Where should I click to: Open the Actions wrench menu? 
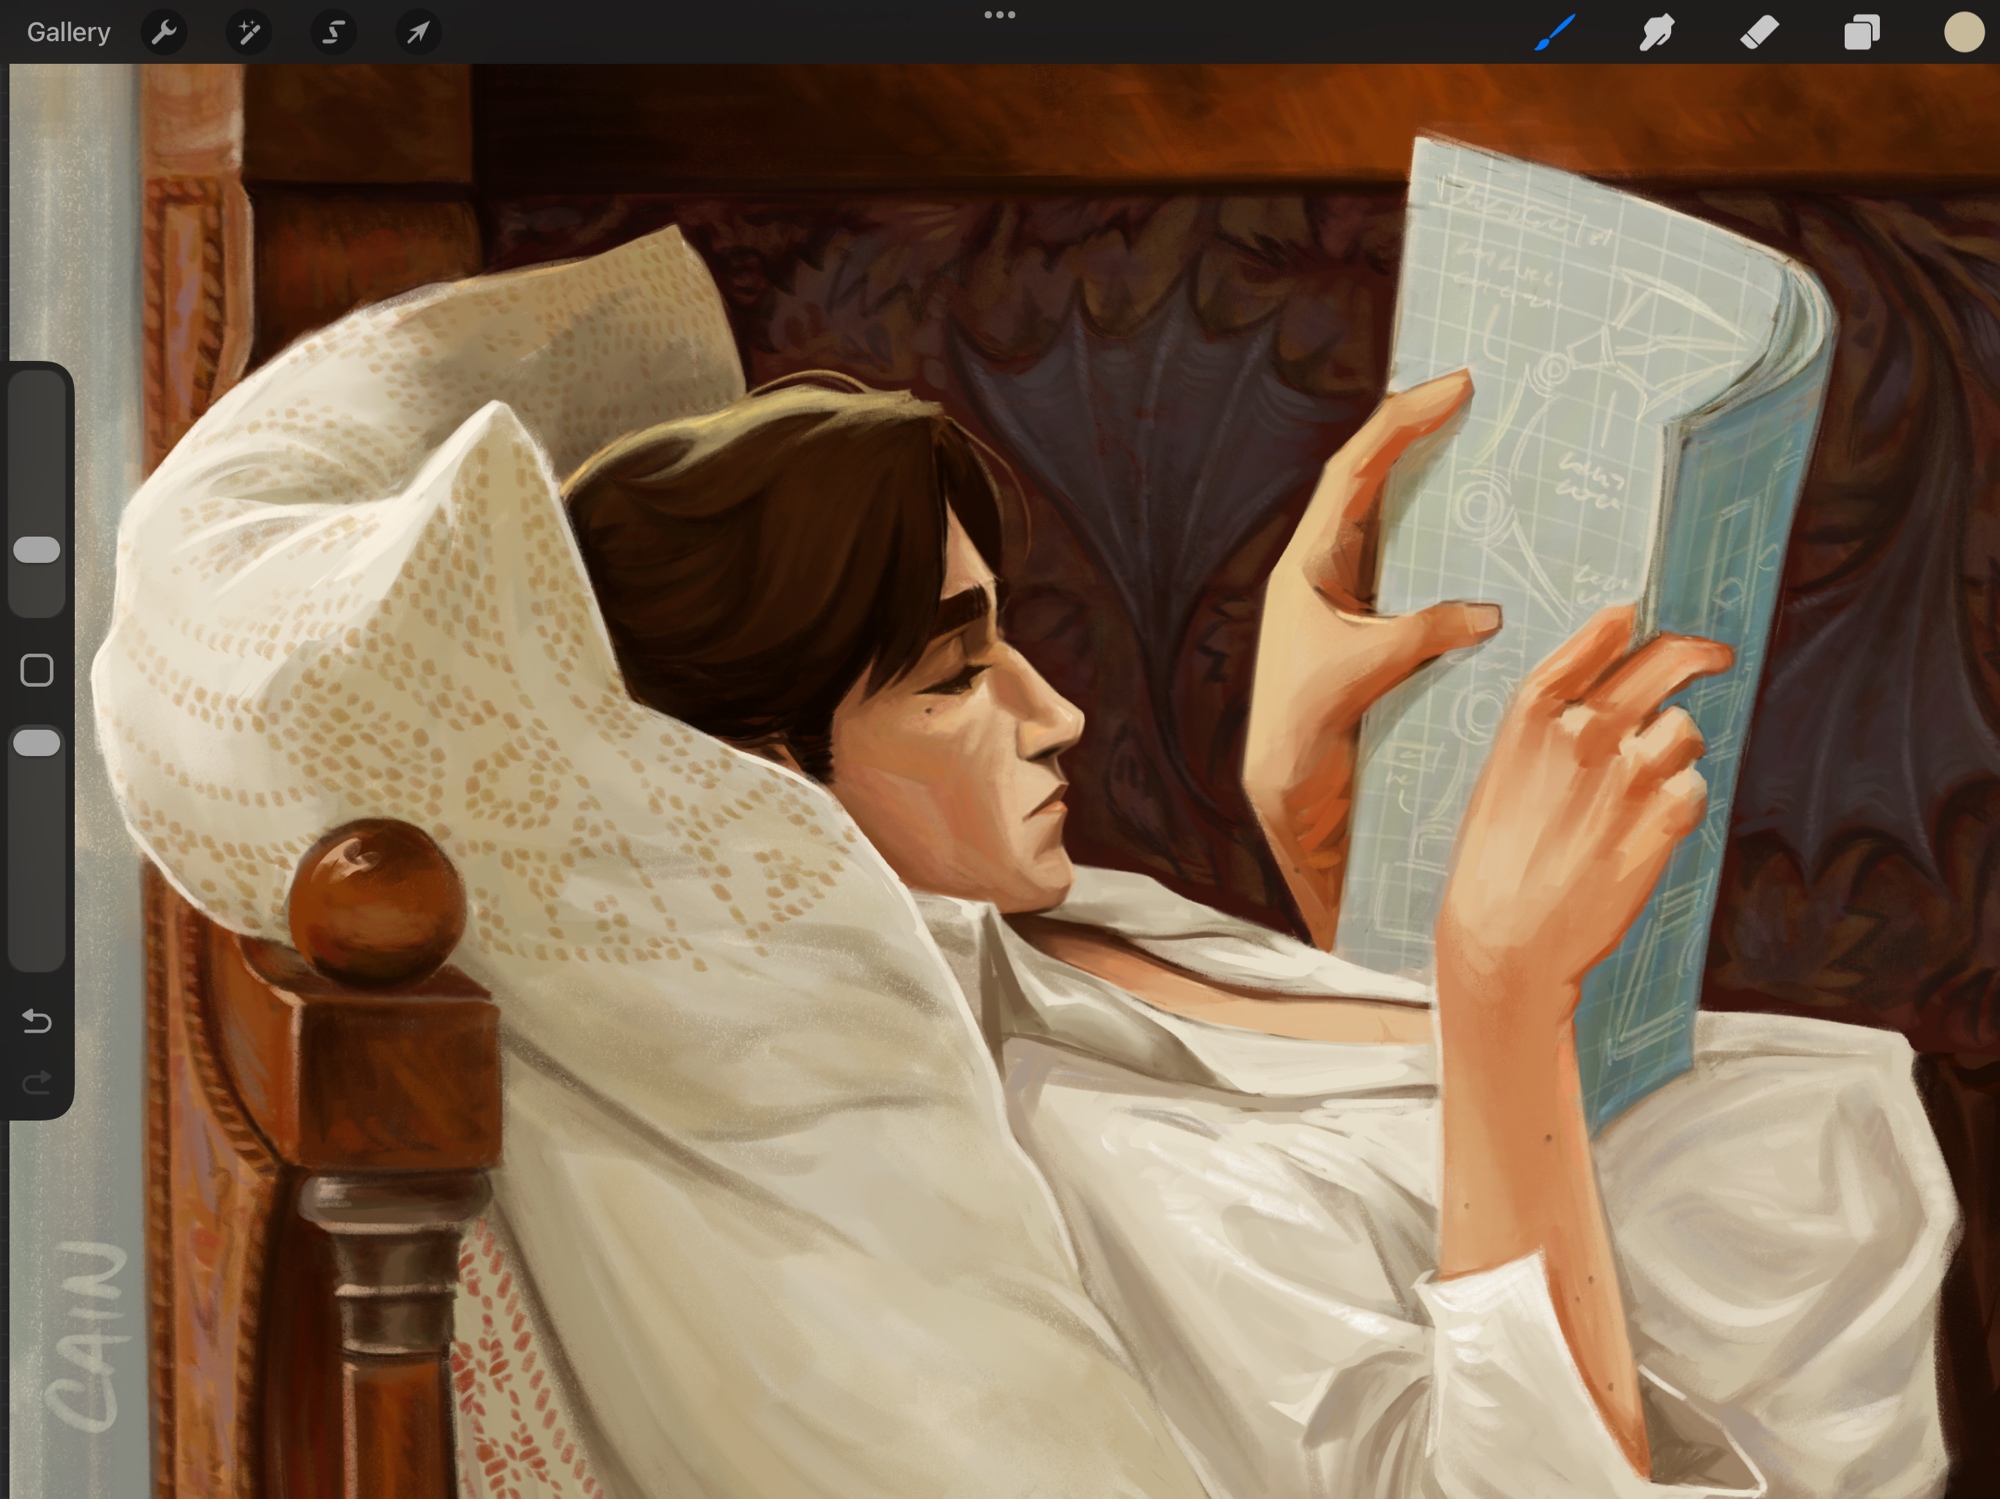pos(164,33)
